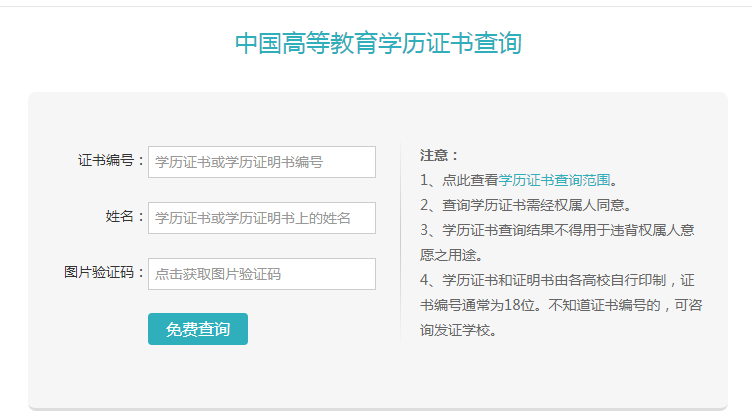Click note 2 about 权属人同意
Image resolution: width=752 pixels, height=415 pixels.
[526, 205]
